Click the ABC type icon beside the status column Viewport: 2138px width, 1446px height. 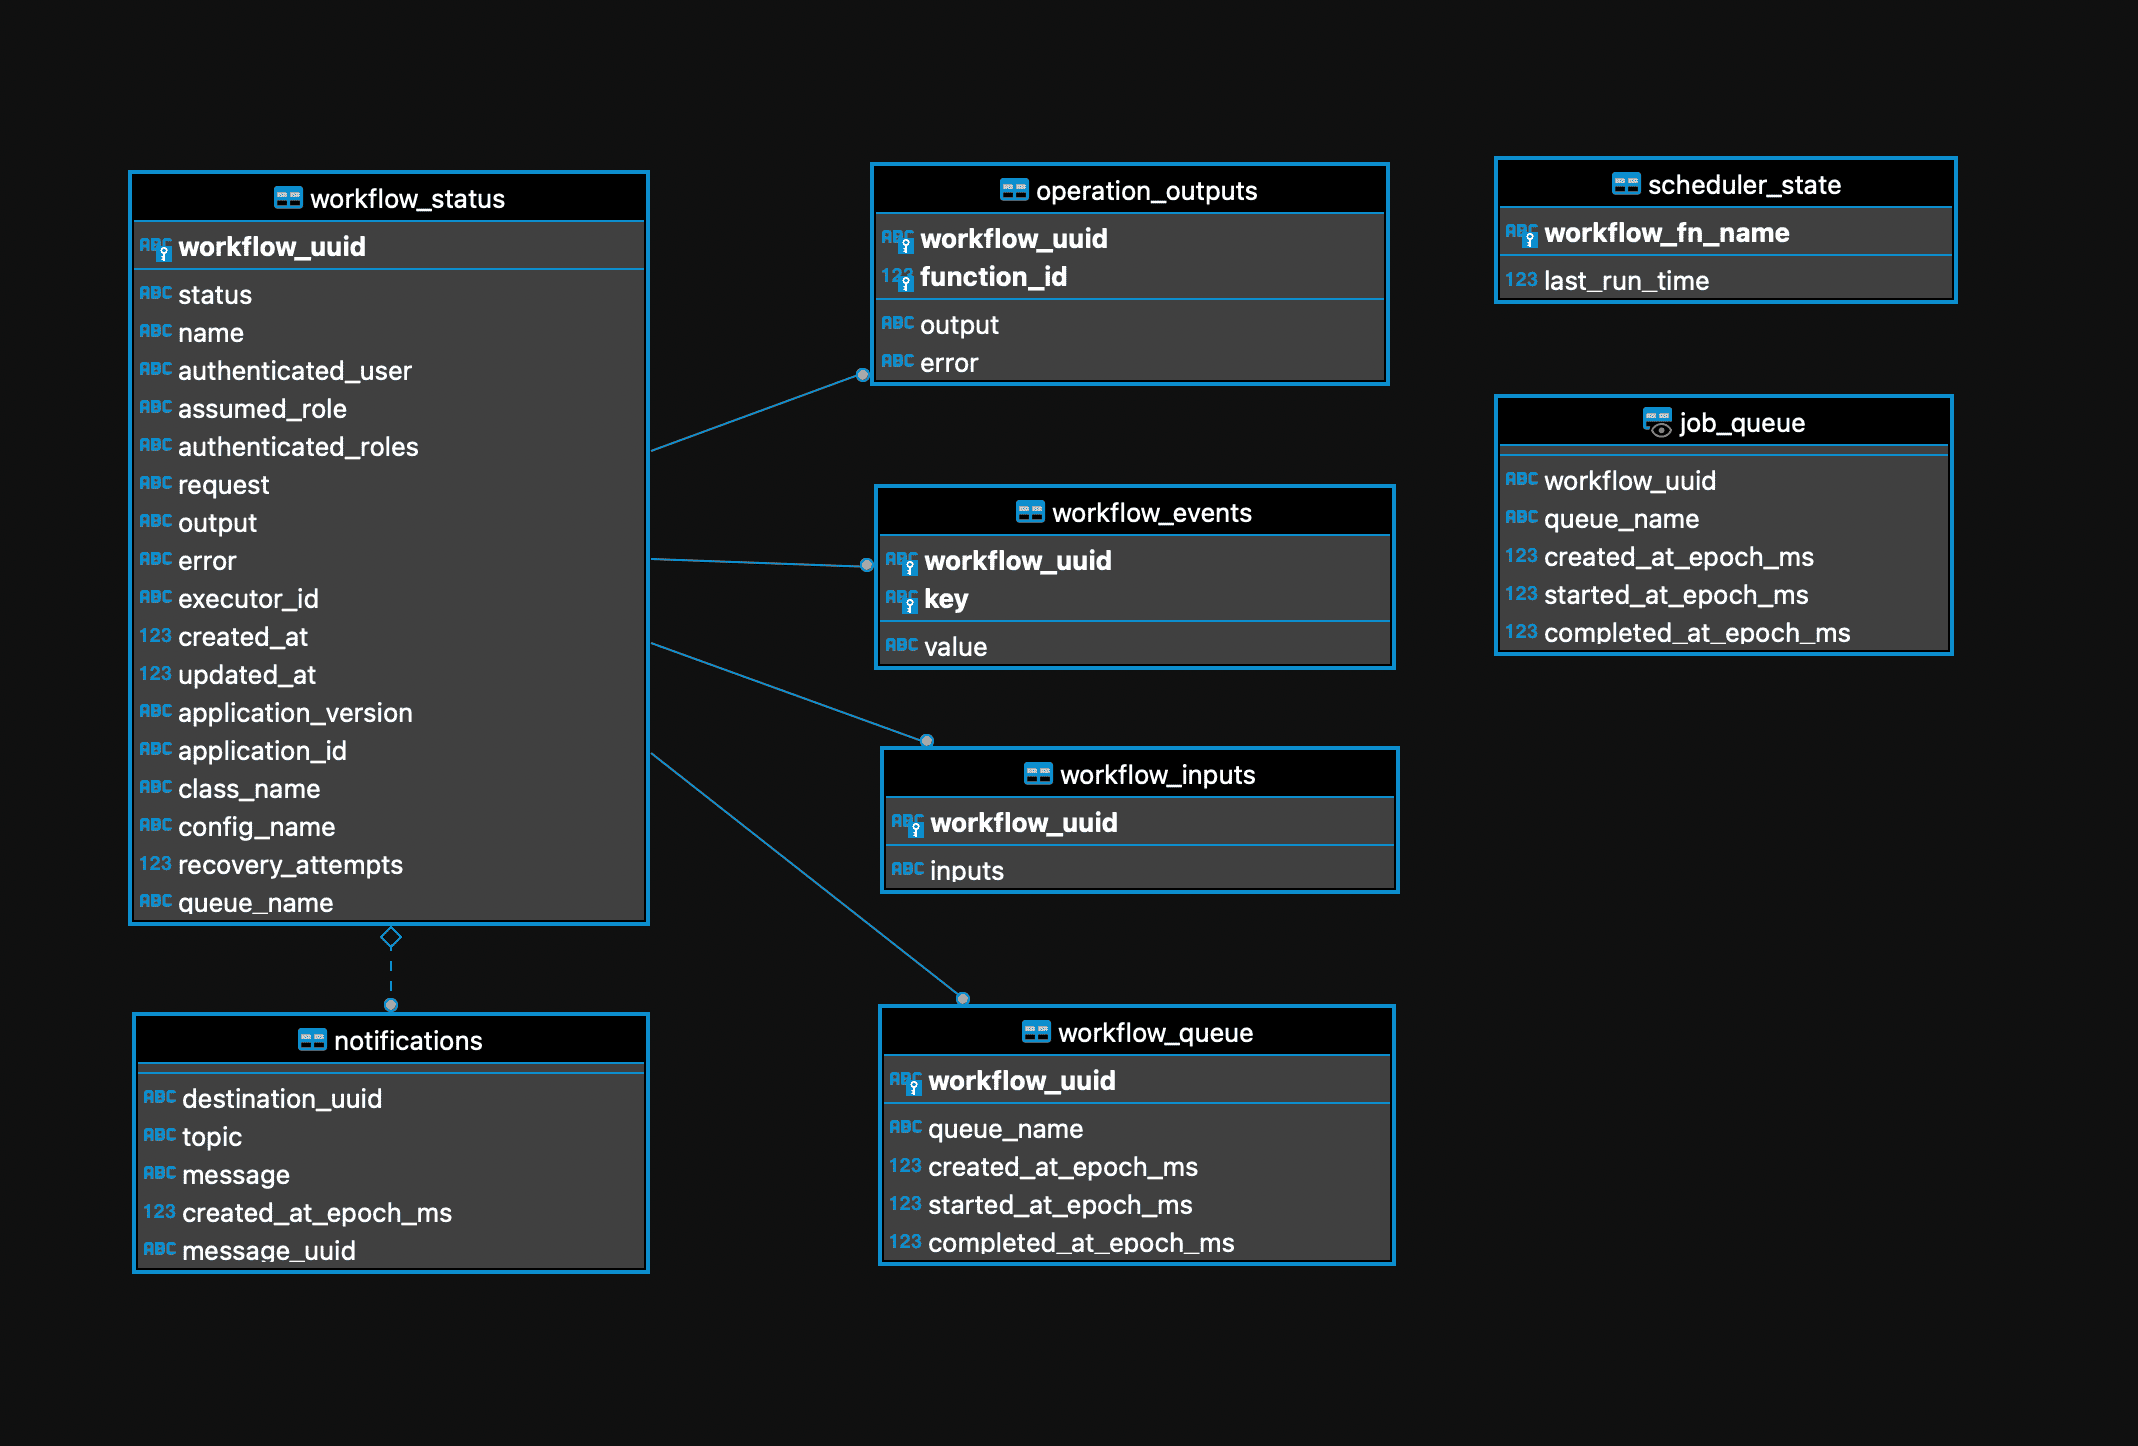coord(156,293)
